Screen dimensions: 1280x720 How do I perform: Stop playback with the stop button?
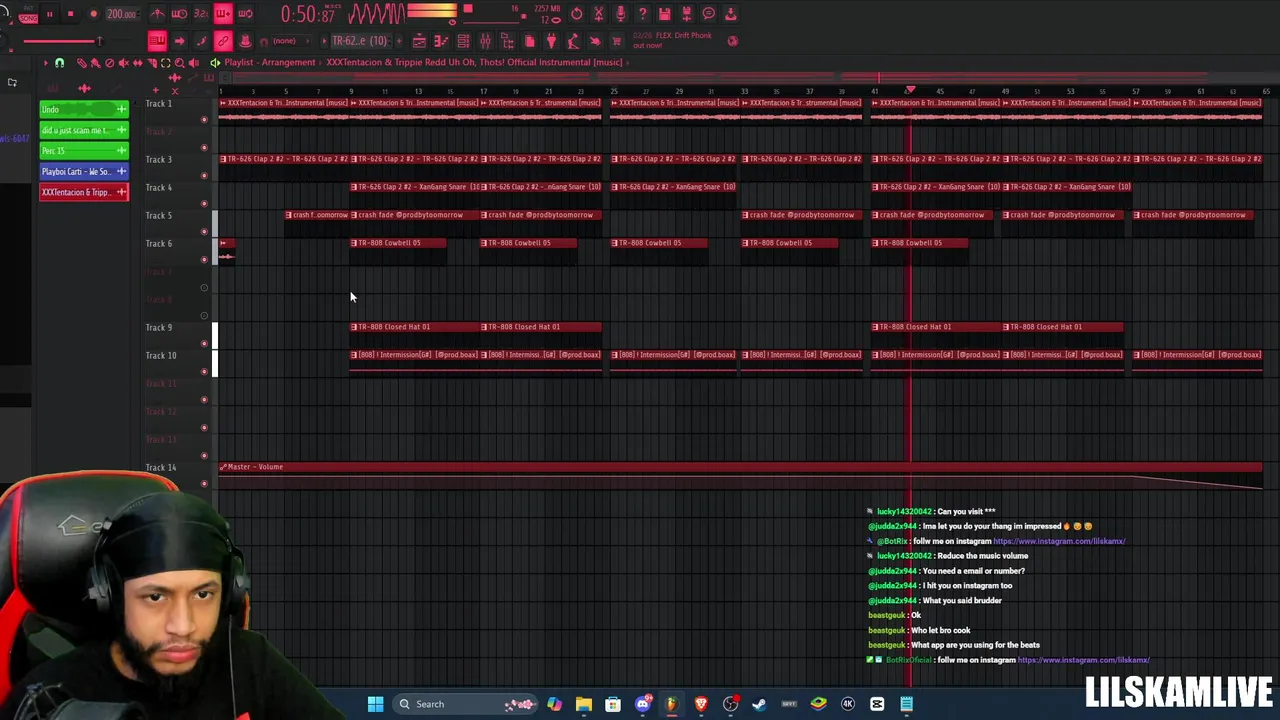coord(70,14)
